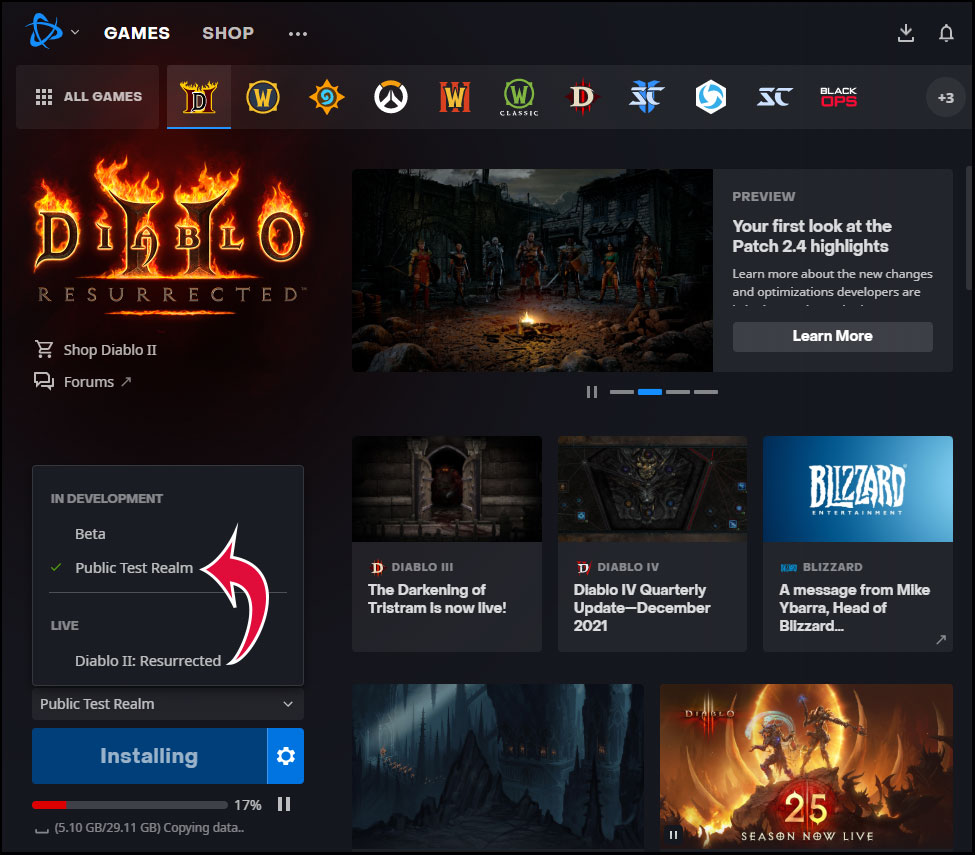Viewport: 975px width, 855px height.
Task: Open the downloads icon
Action: coord(906,33)
